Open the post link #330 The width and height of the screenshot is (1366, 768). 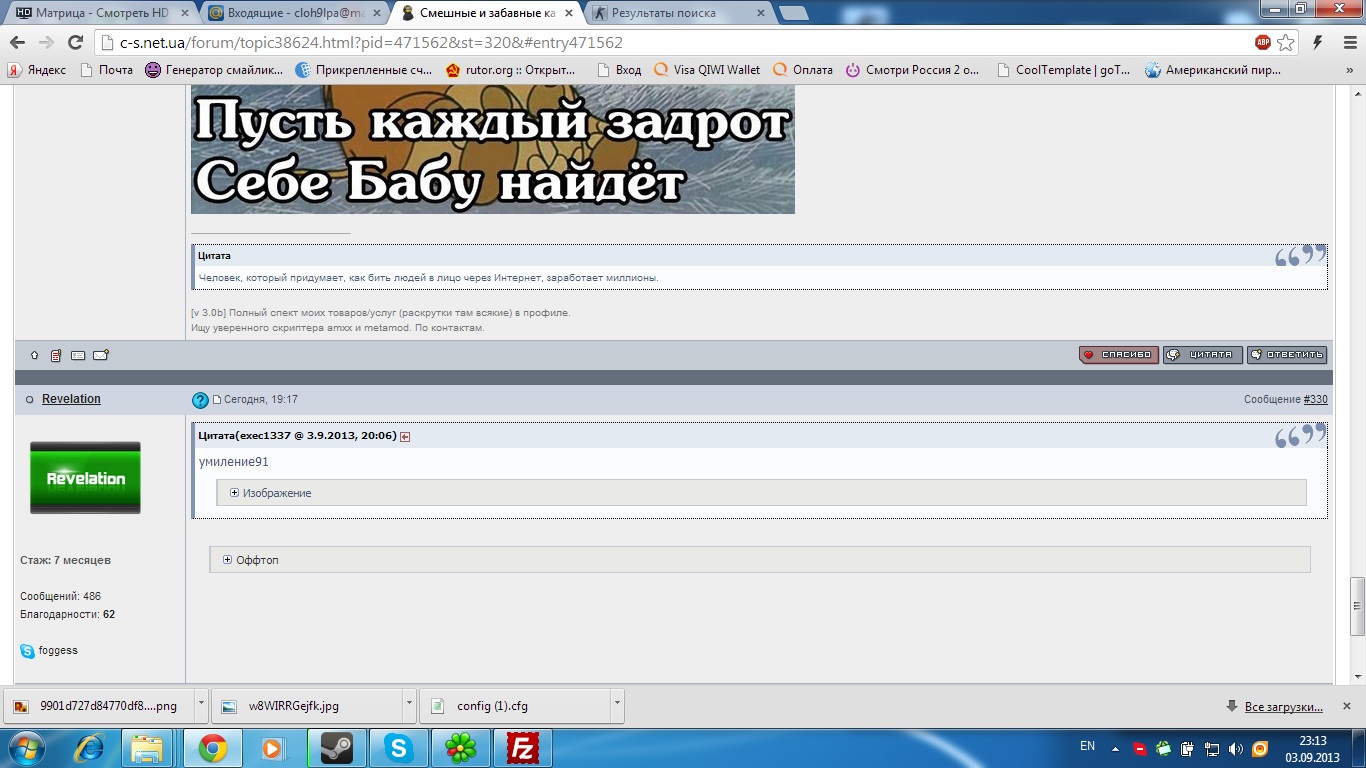pyautogui.click(x=1315, y=399)
